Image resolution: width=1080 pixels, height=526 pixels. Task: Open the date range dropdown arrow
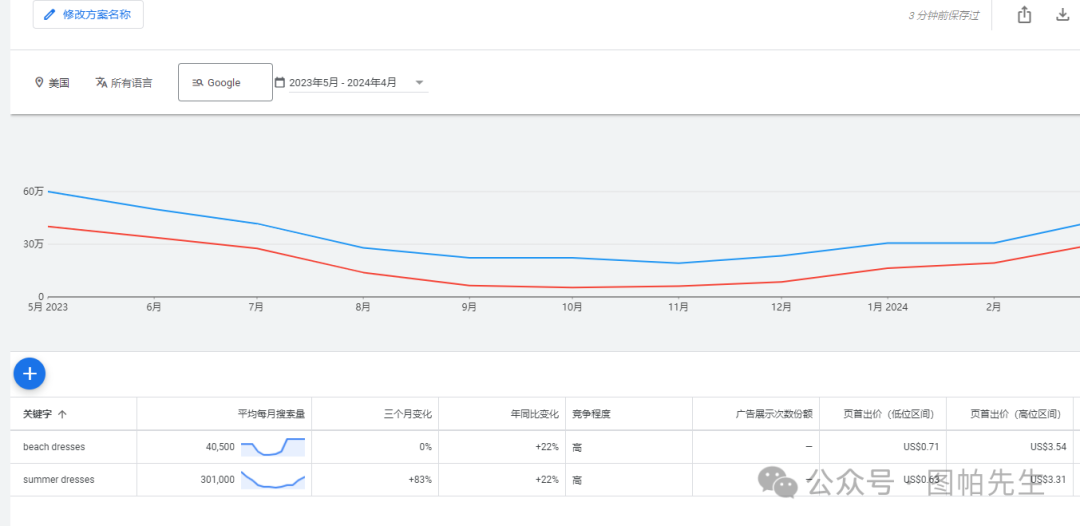(x=419, y=83)
